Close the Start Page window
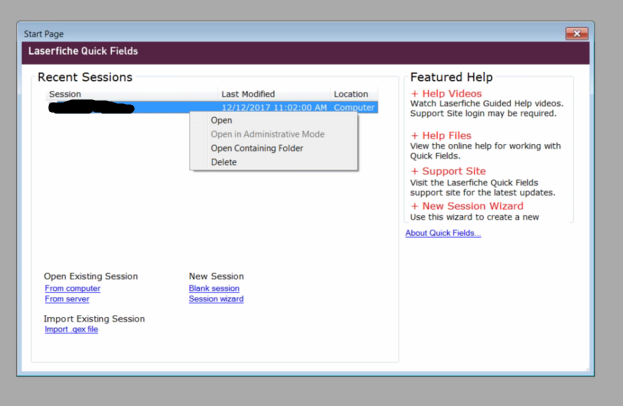 coord(577,34)
